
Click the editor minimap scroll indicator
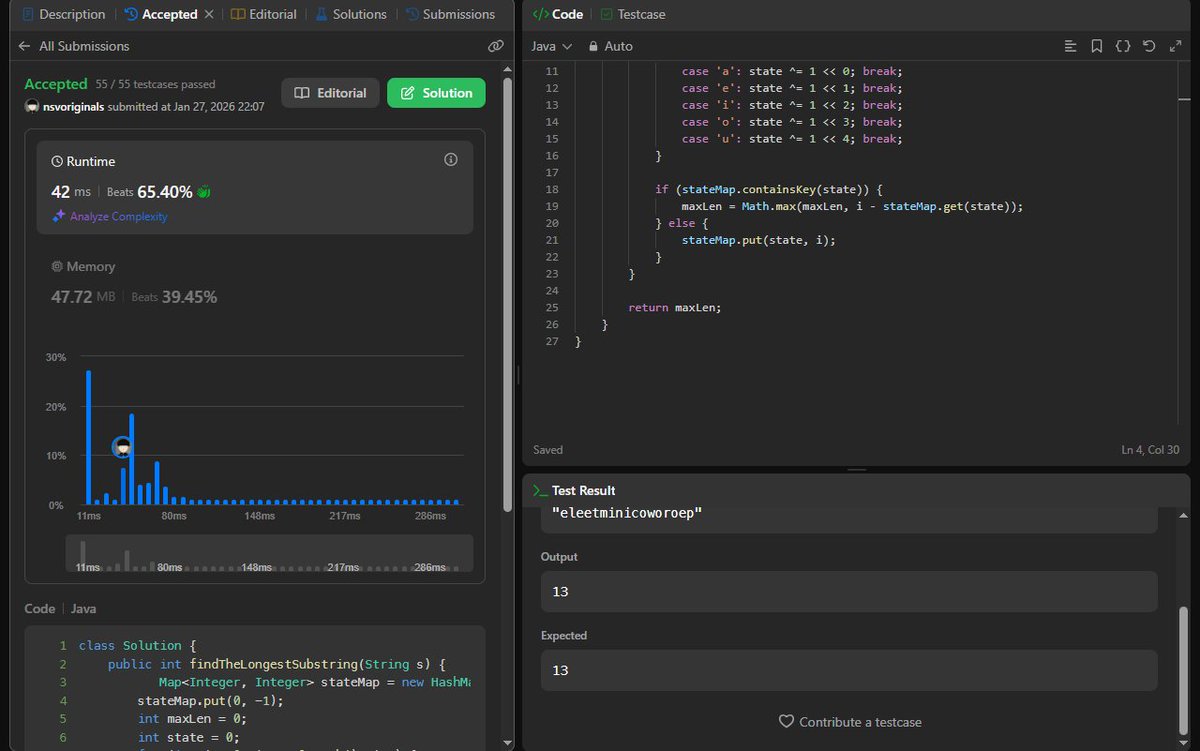[x=1185, y=98]
